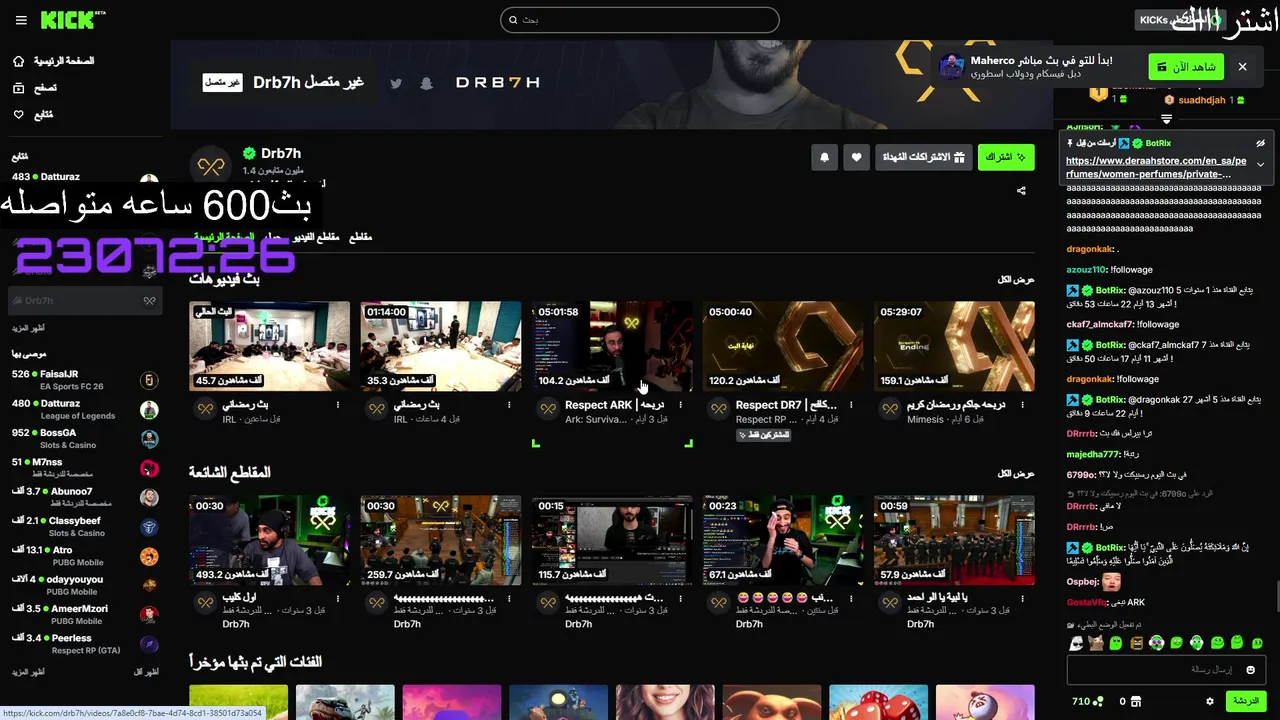View all popular clips link
Viewport: 1280px width, 720px height.
1016,473
